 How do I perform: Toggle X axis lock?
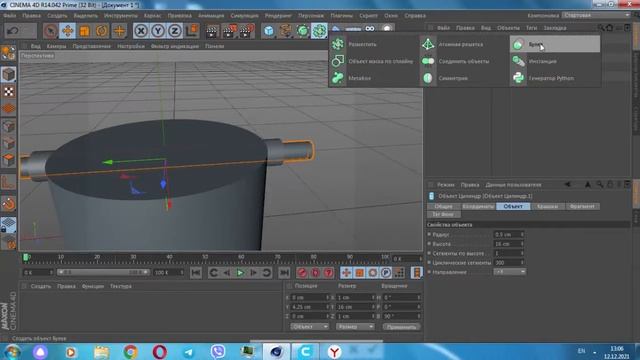141,31
